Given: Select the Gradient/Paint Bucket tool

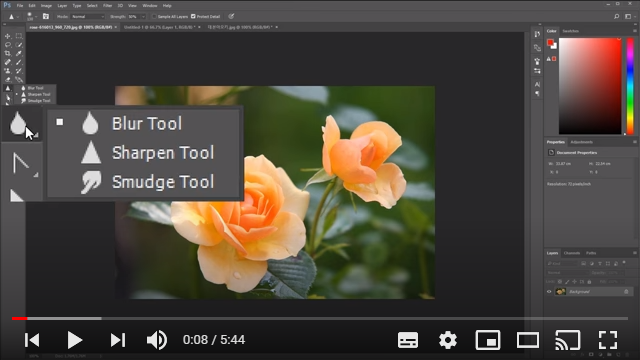Looking at the screenshot, I should point(19,80).
